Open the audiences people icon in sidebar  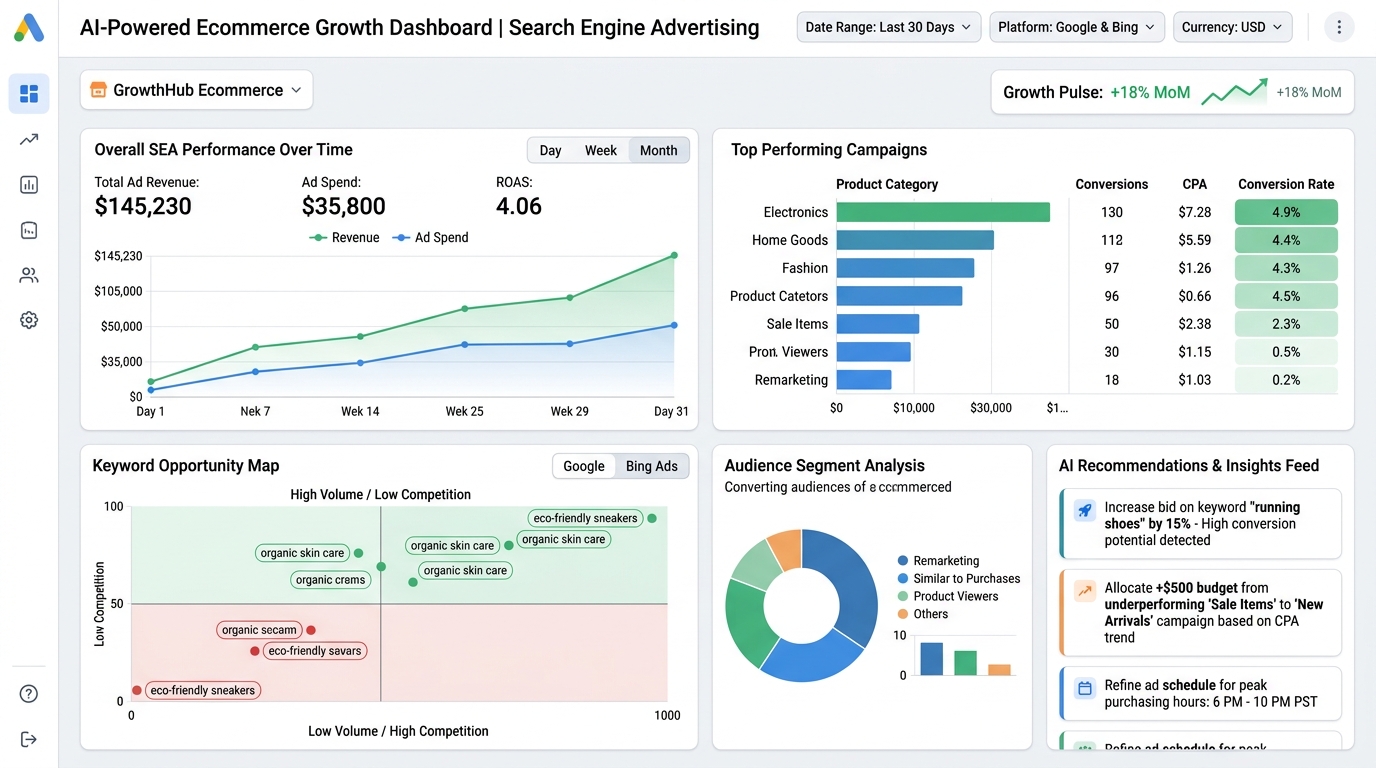point(29,275)
